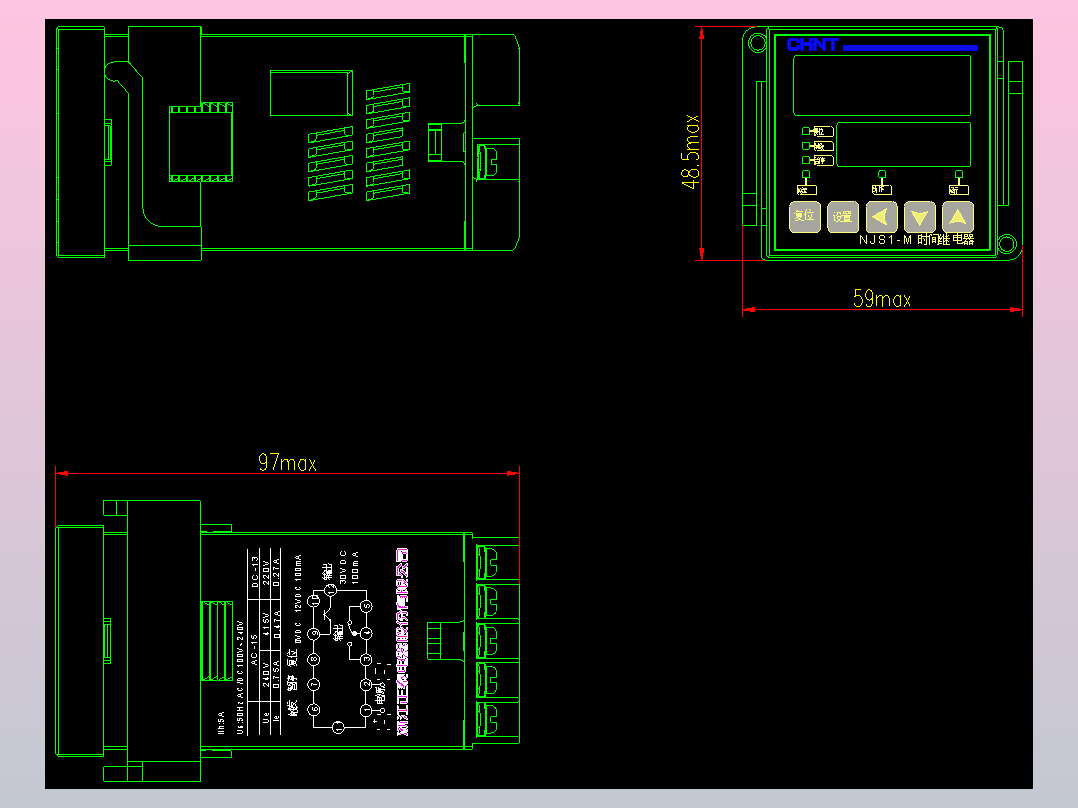
Task: Select the left arrow key on relay panel
Action: point(881,217)
